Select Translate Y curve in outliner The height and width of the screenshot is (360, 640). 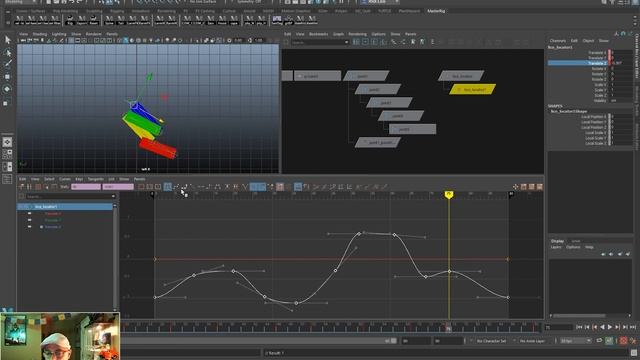53,220
